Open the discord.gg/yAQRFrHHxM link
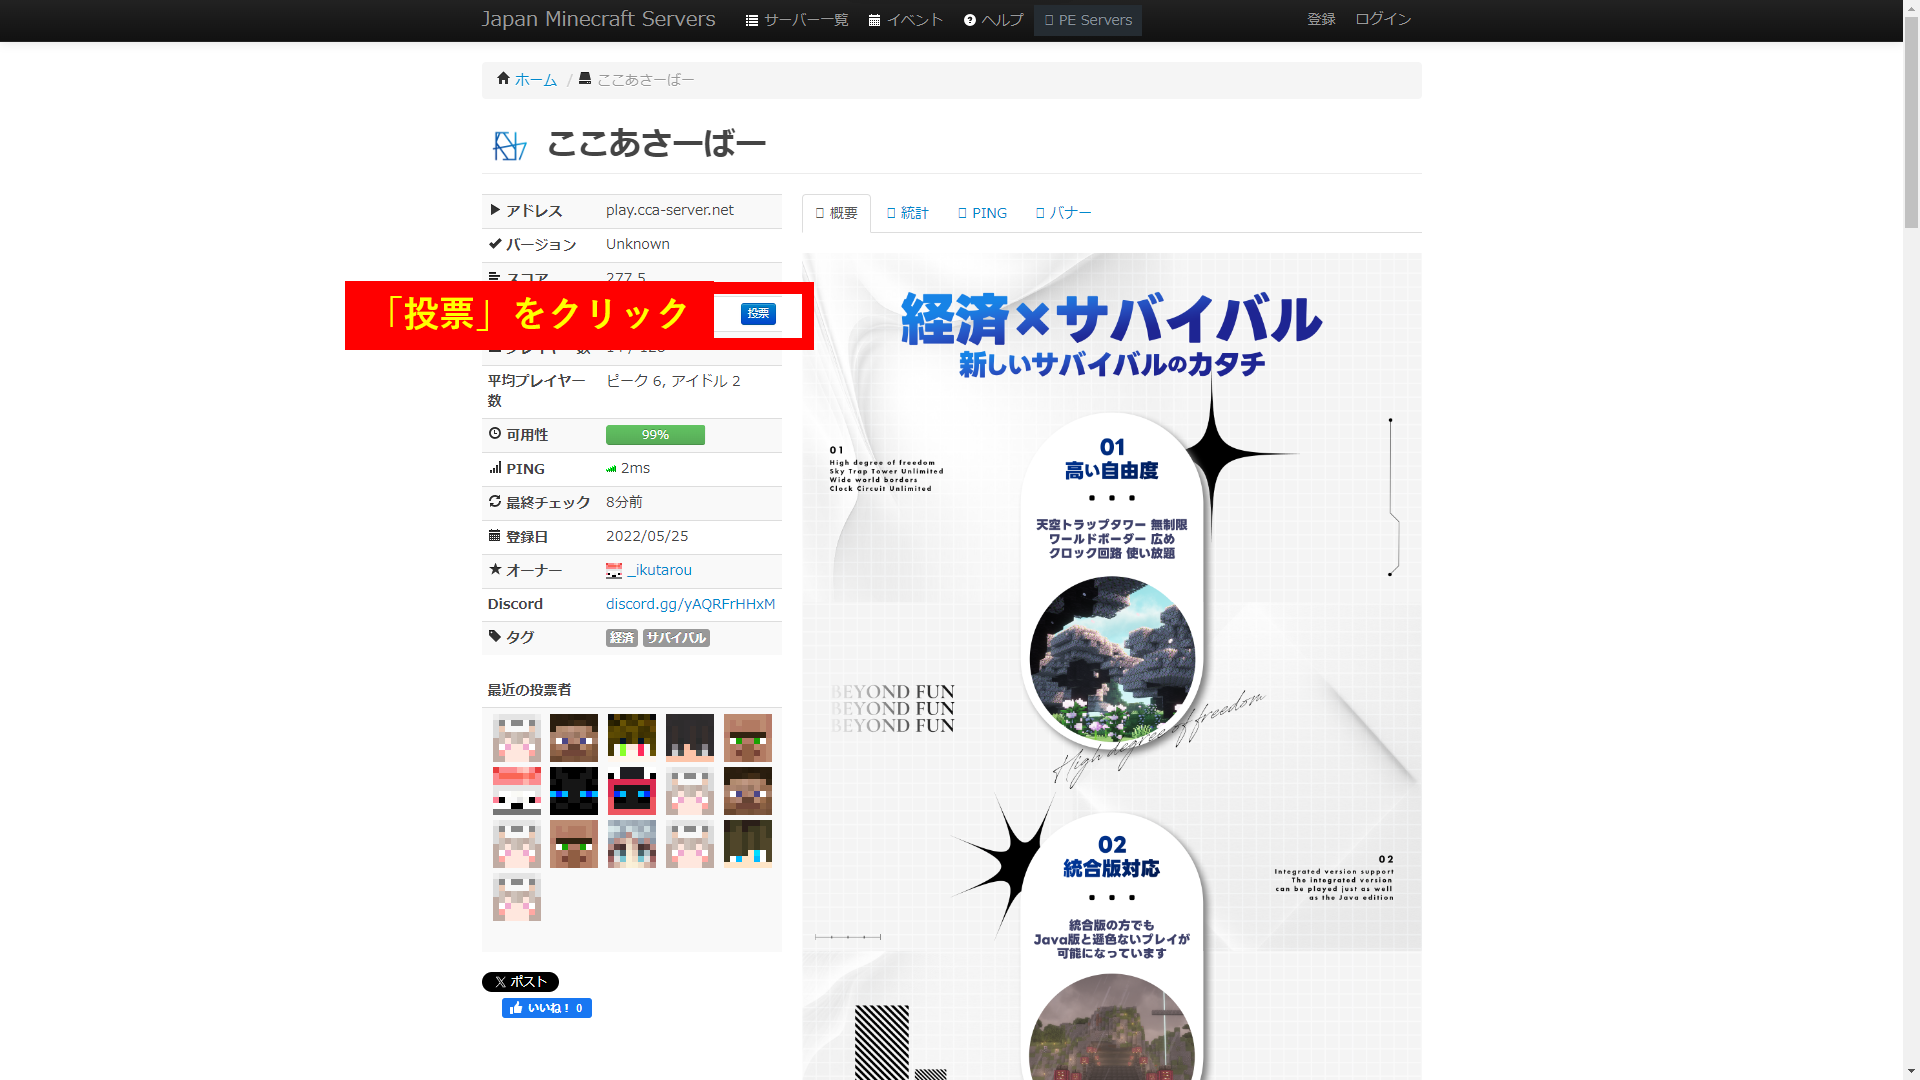This screenshot has width=1920, height=1080. [690, 604]
